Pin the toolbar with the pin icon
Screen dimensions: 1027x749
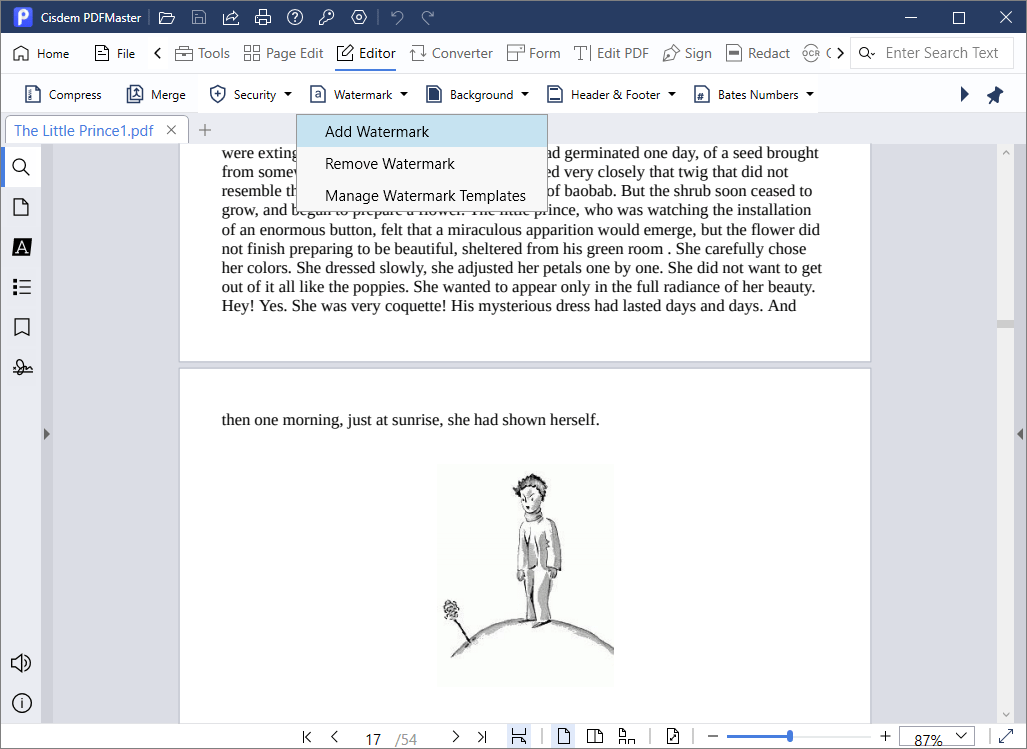click(x=995, y=95)
